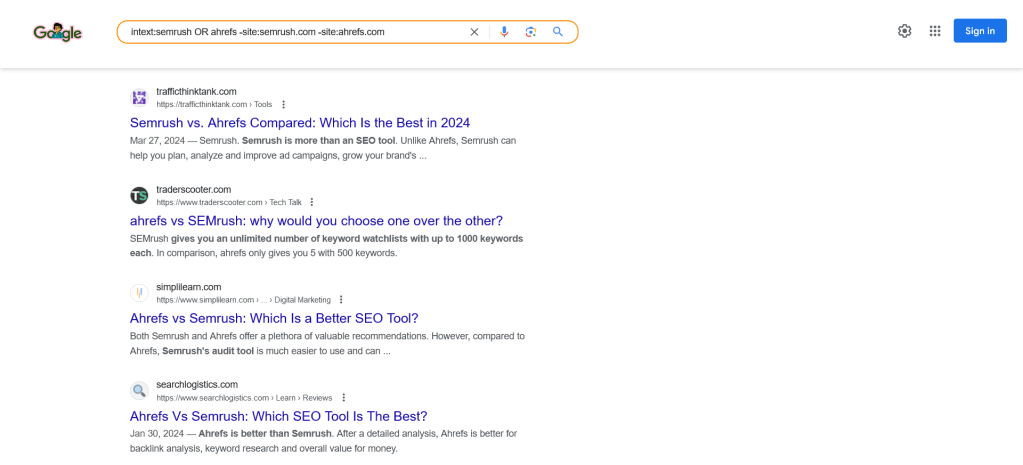Screen dimensions: 1023x465
Task: Clear the search box with X icon
Action: point(474,31)
